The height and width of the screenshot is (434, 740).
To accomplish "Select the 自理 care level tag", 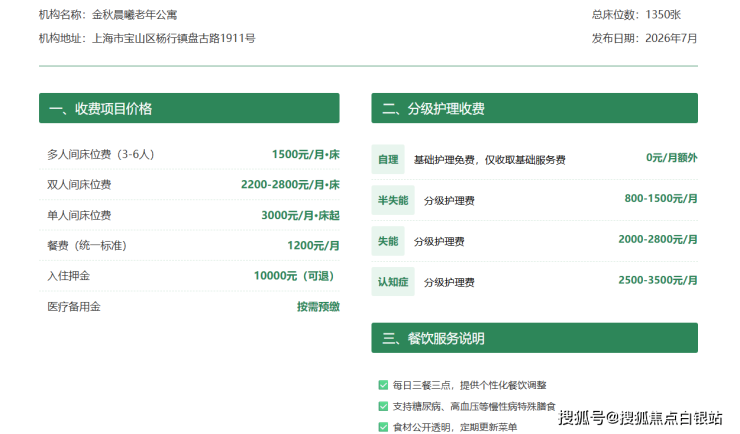I will point(388,159).
